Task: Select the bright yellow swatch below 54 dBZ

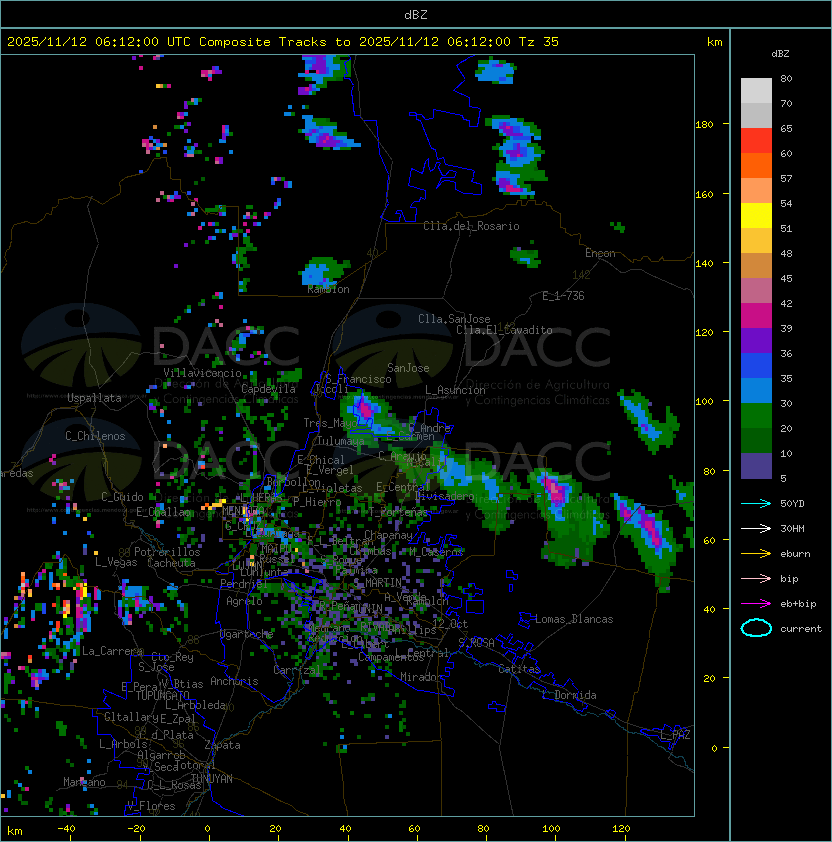Action: point(756,215)
